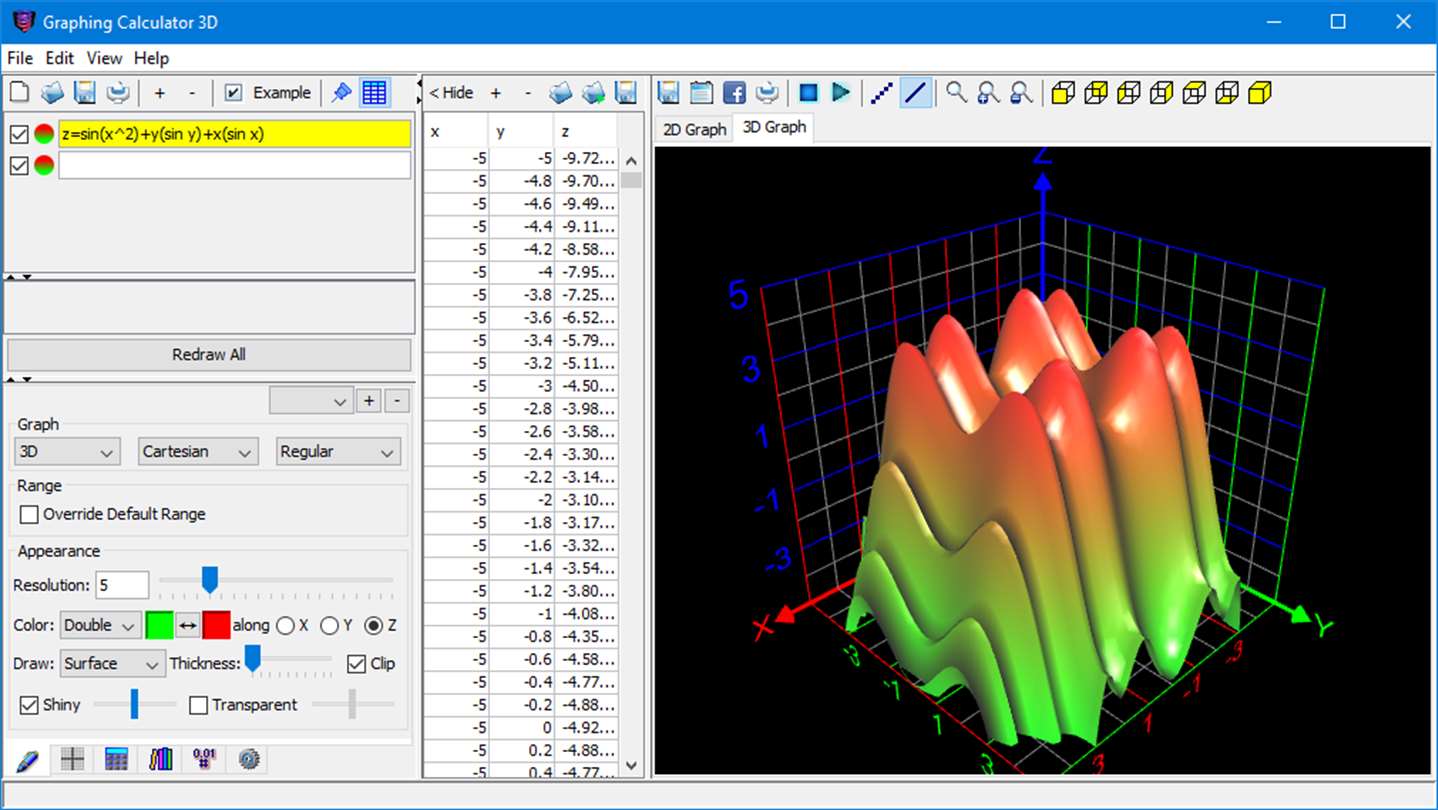Click the magnifier zoom icon
The image size is (1438, 810).
[957, 93]
